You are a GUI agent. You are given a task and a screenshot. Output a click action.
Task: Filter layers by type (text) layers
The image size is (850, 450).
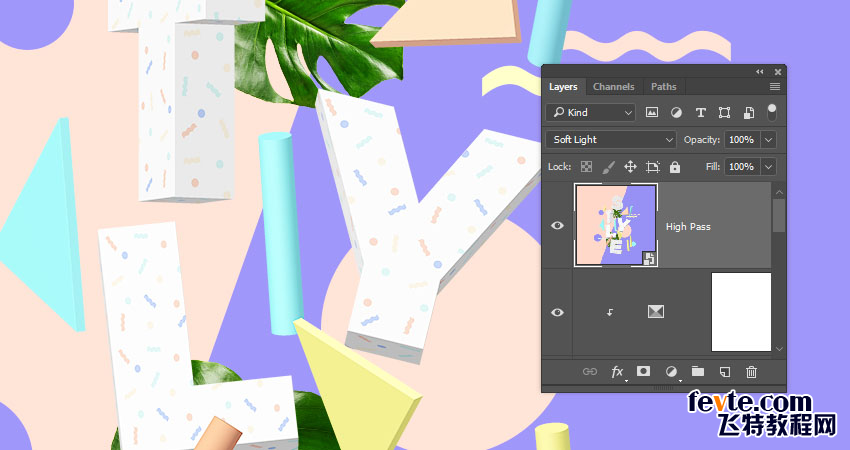pyautogui.click(x=700, y=113)
